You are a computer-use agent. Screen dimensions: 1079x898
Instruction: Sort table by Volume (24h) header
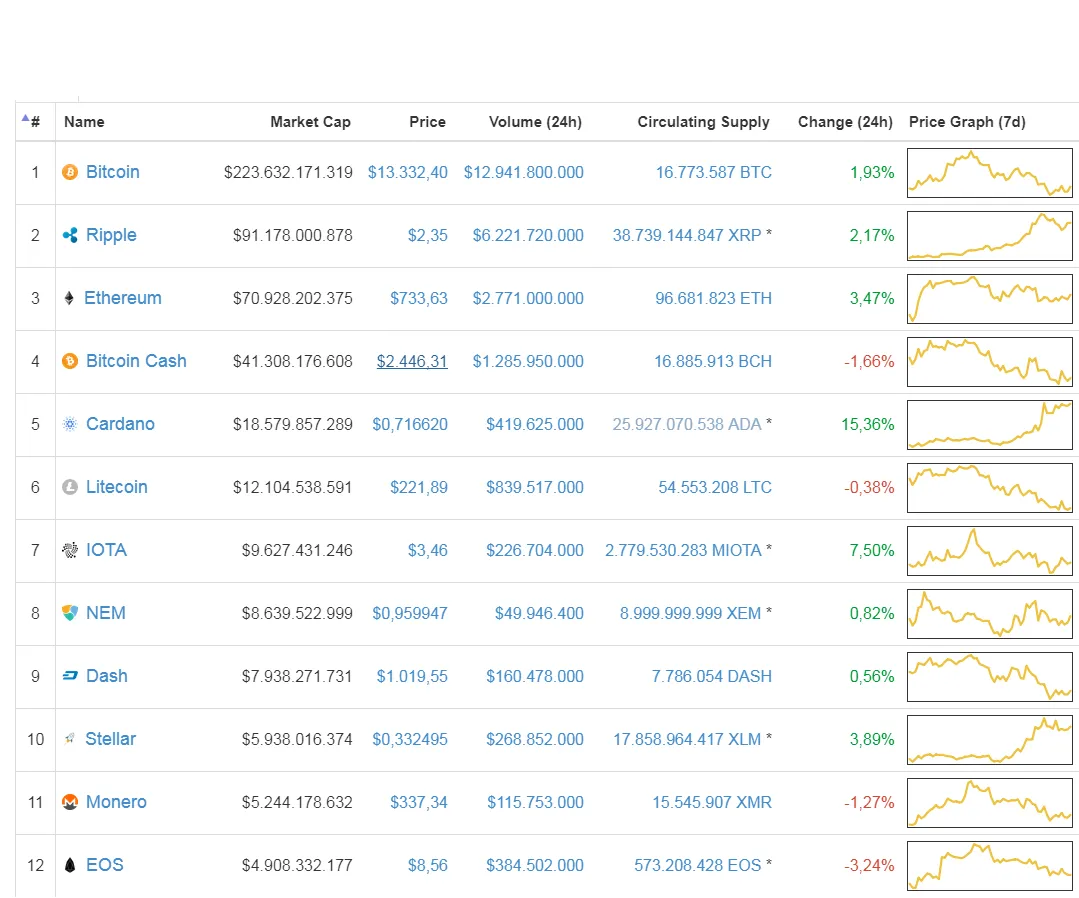[535, 122]
